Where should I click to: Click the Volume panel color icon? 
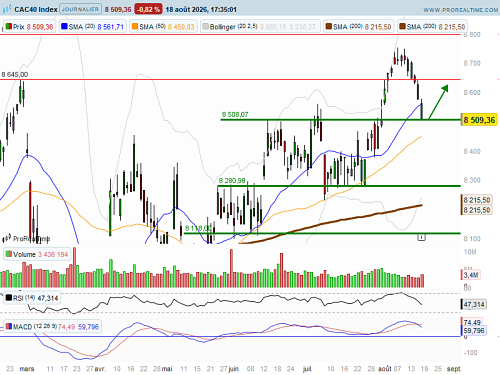coord(9,254)
